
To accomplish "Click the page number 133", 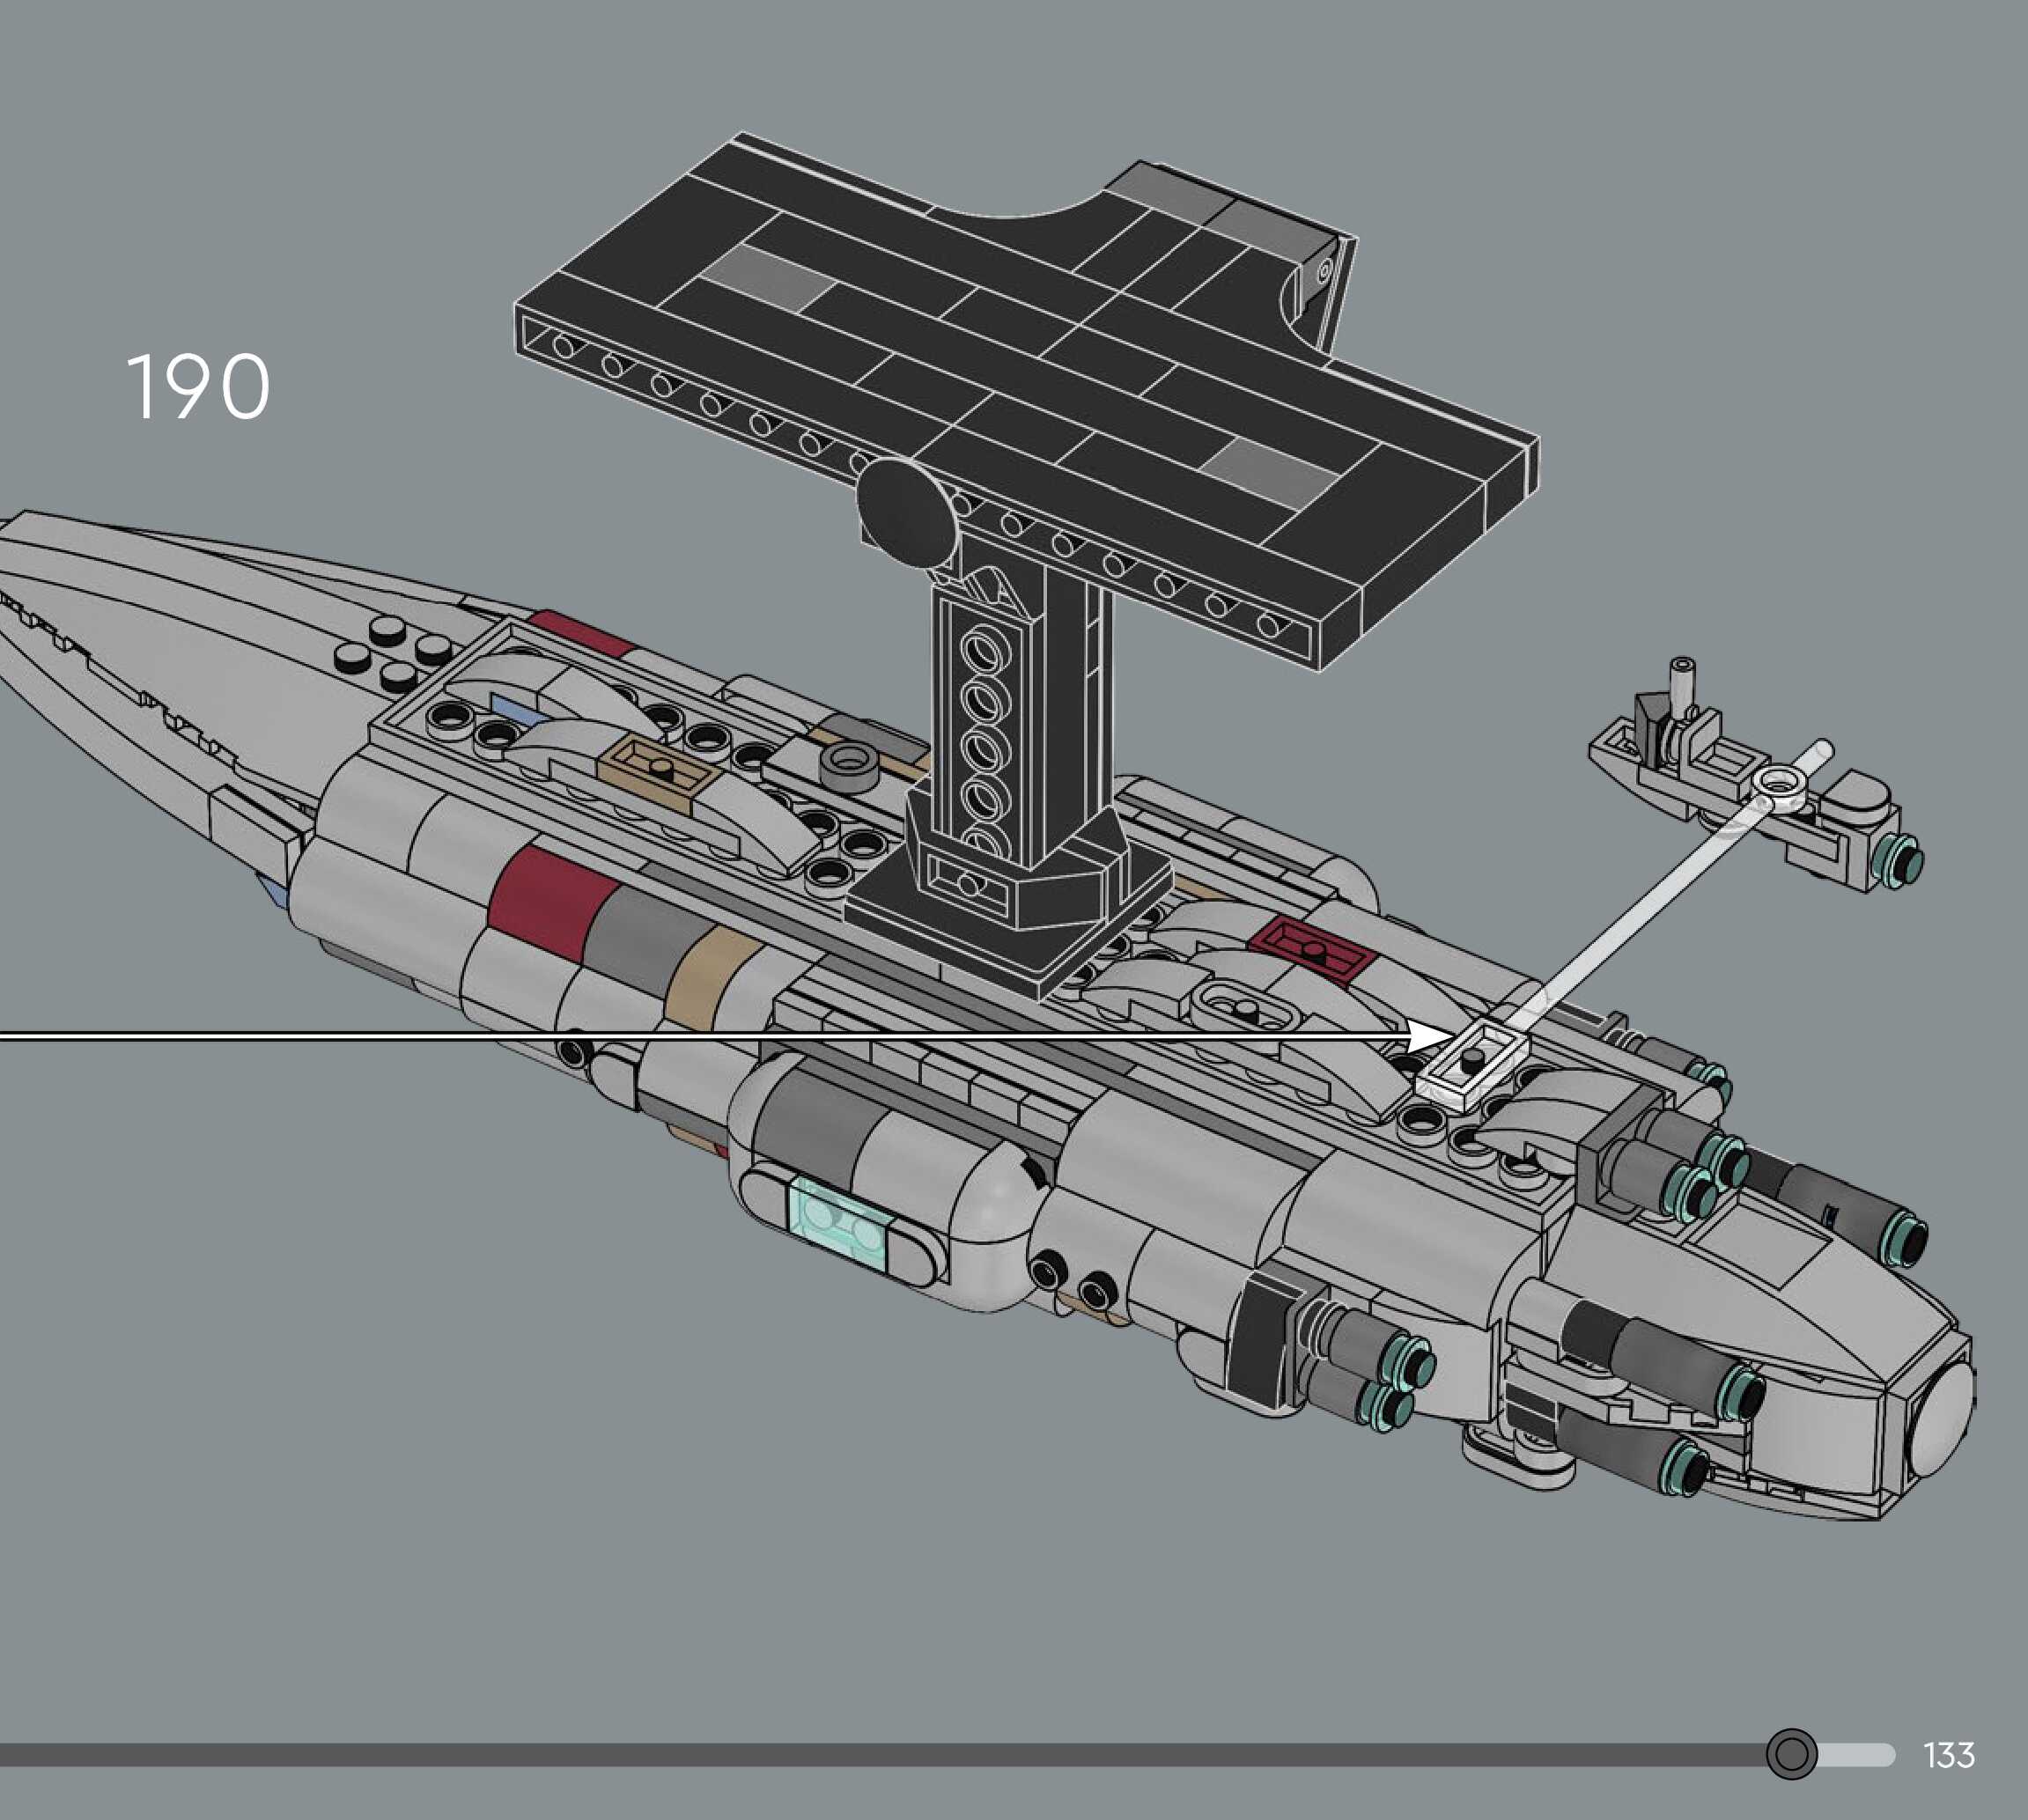I will click(1948, 1755).
